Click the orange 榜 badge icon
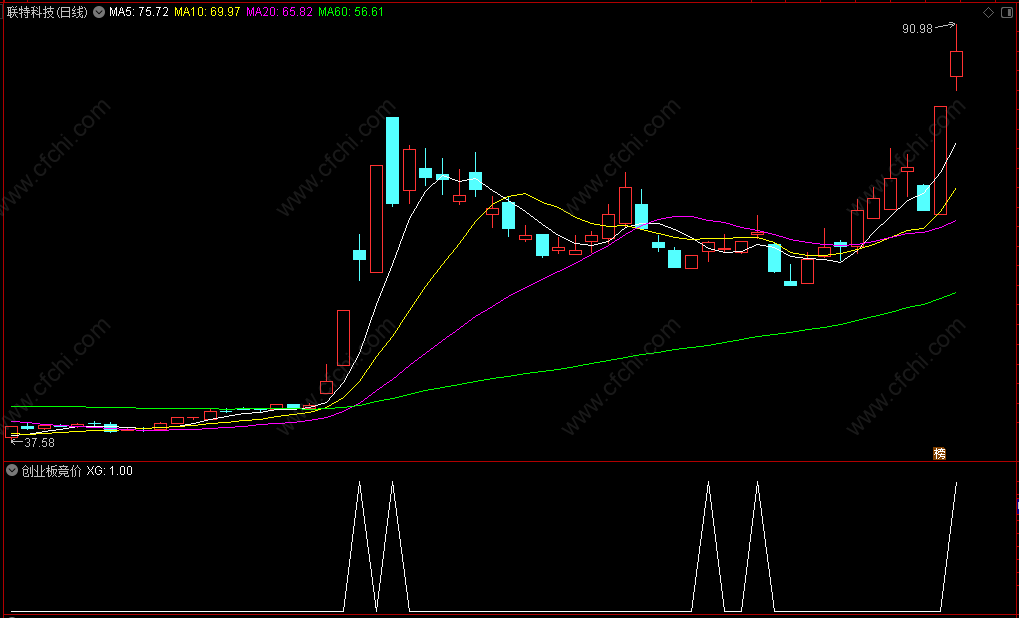1019x618 pixels. pos(940,454)
